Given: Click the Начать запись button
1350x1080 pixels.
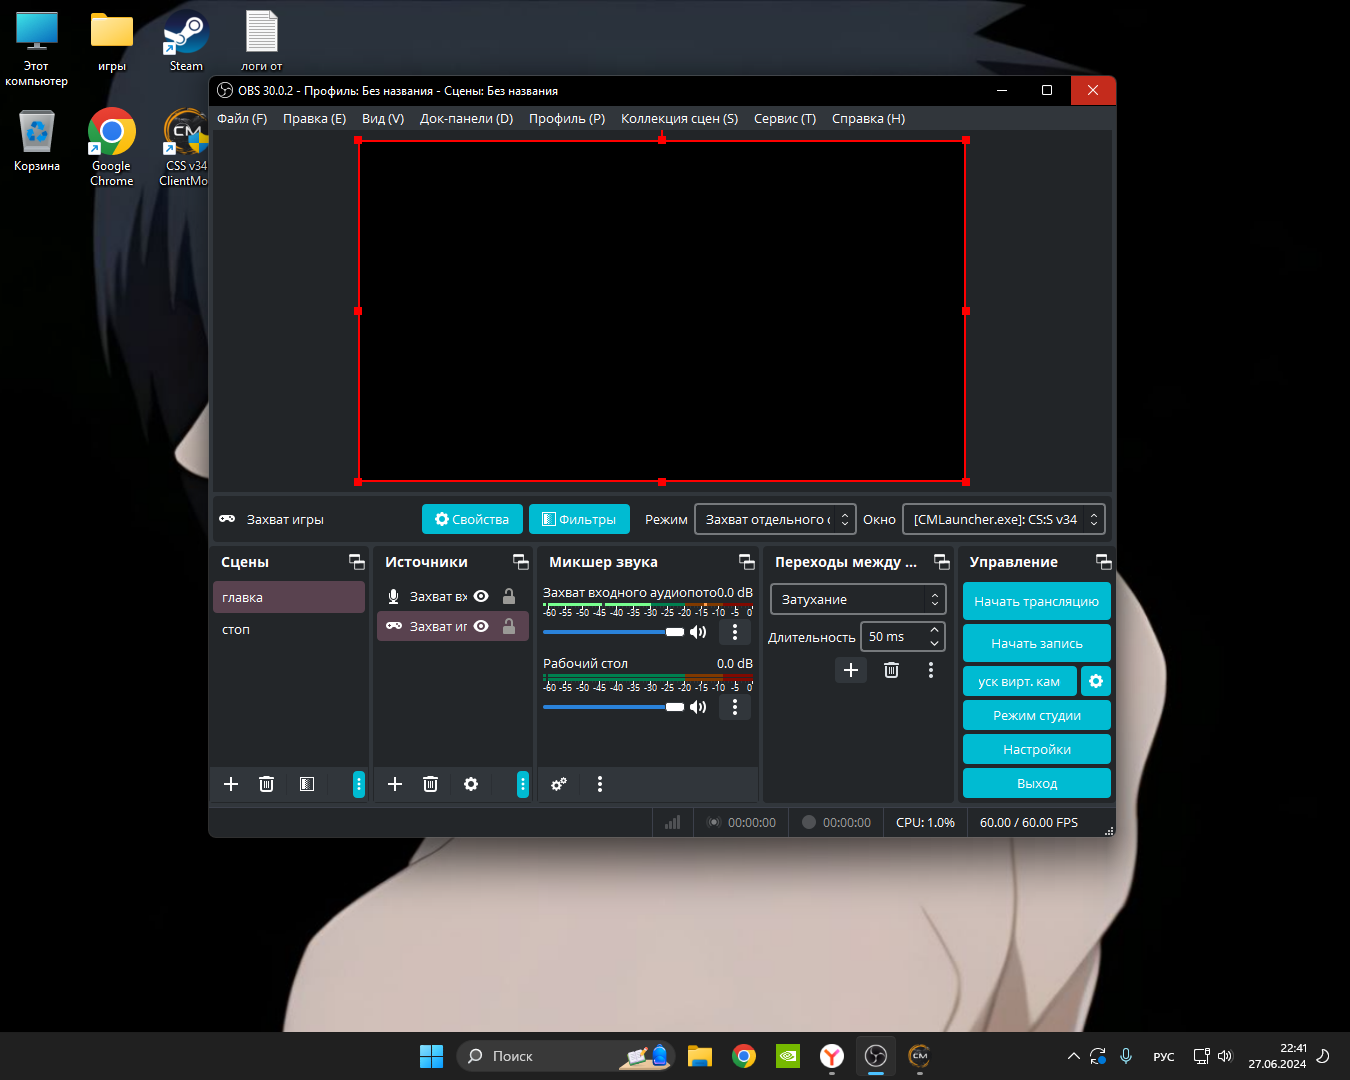Looking at the screenshot, I should click(x=1036, y=643).
